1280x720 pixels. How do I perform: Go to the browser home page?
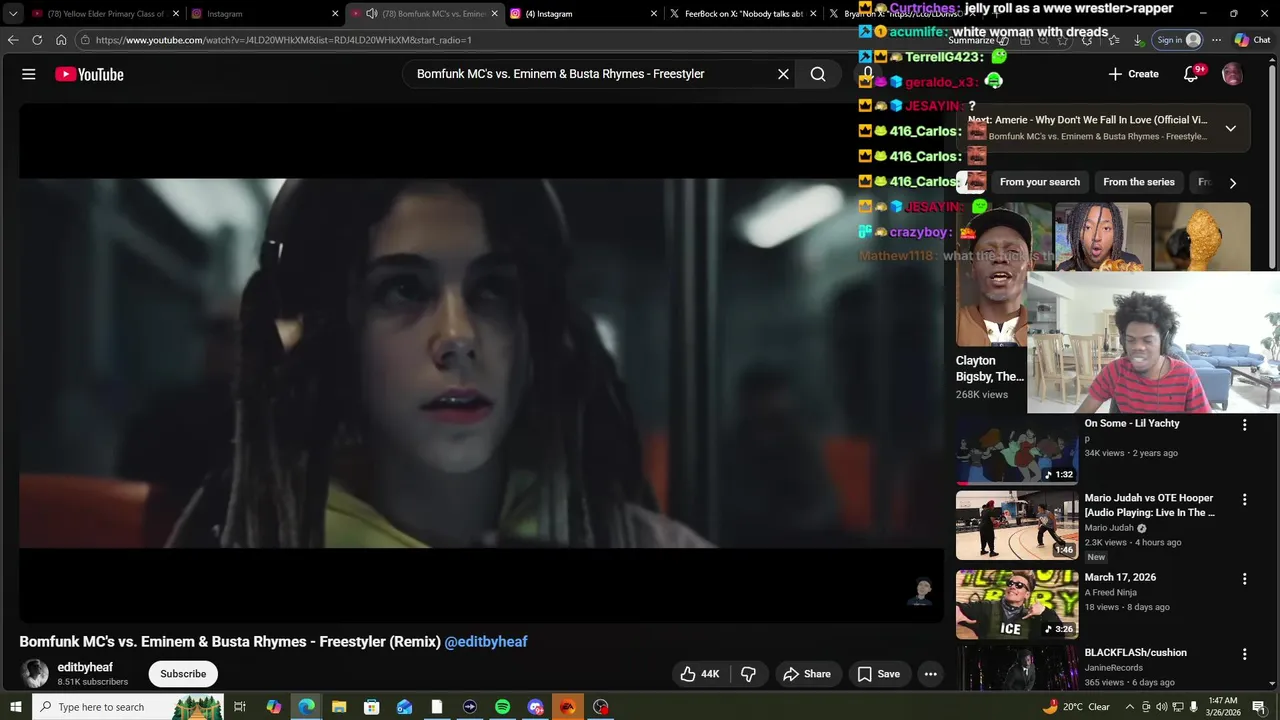(x=61, y=40)
